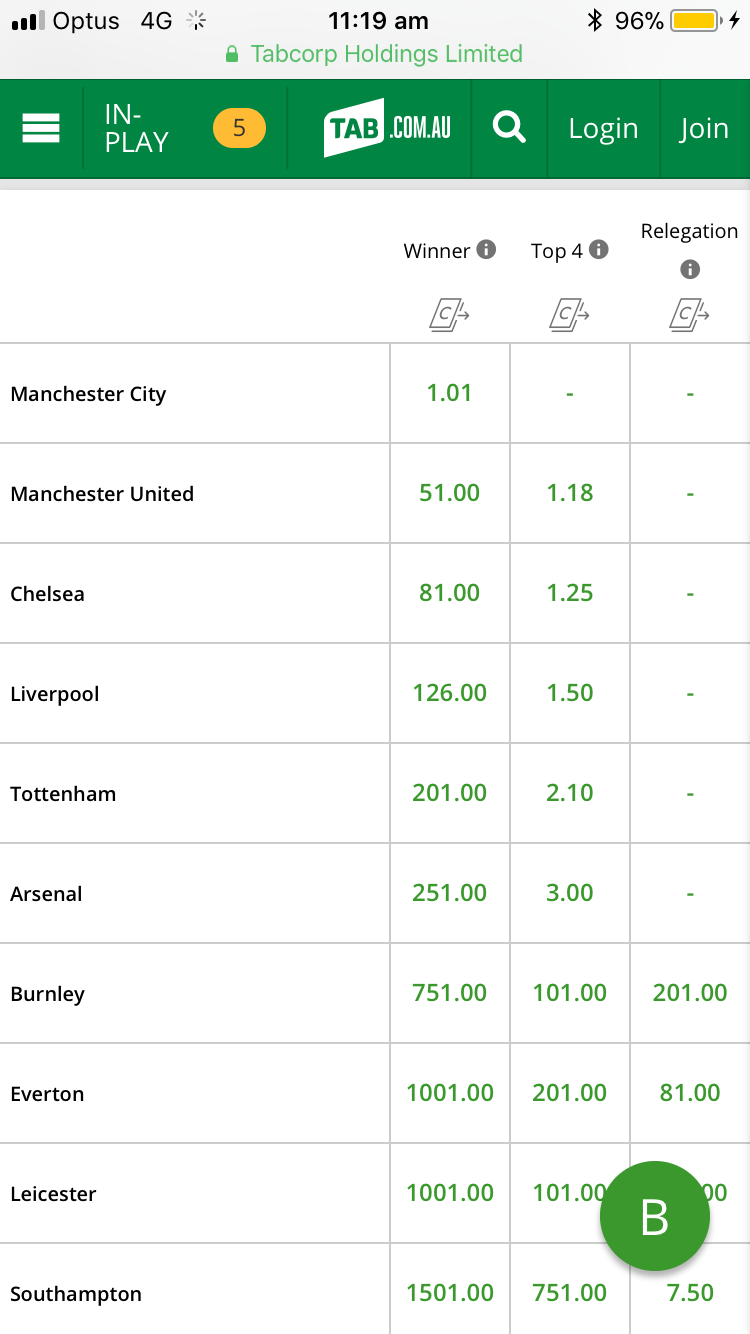Select Burnley Relegation odds 201.00
Image resolution: width=750 pixels, height=1334 pixels.
point(690,993)
